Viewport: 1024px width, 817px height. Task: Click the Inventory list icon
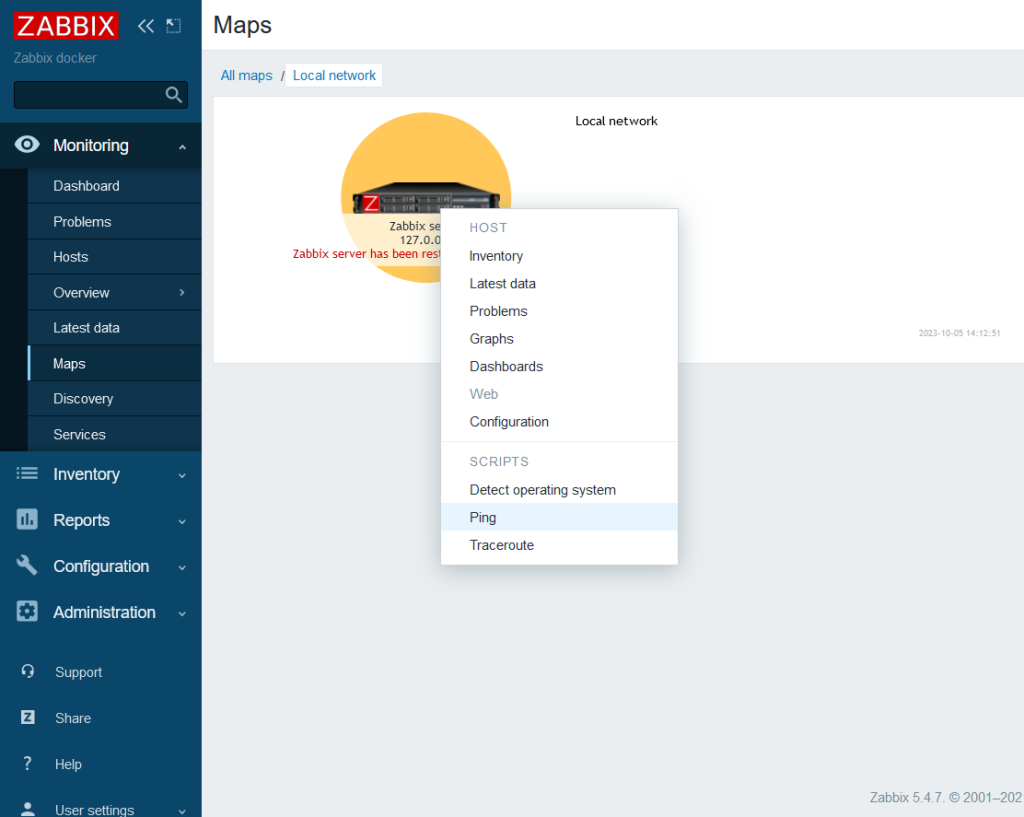pyautogui.click(x=27, y=474)
